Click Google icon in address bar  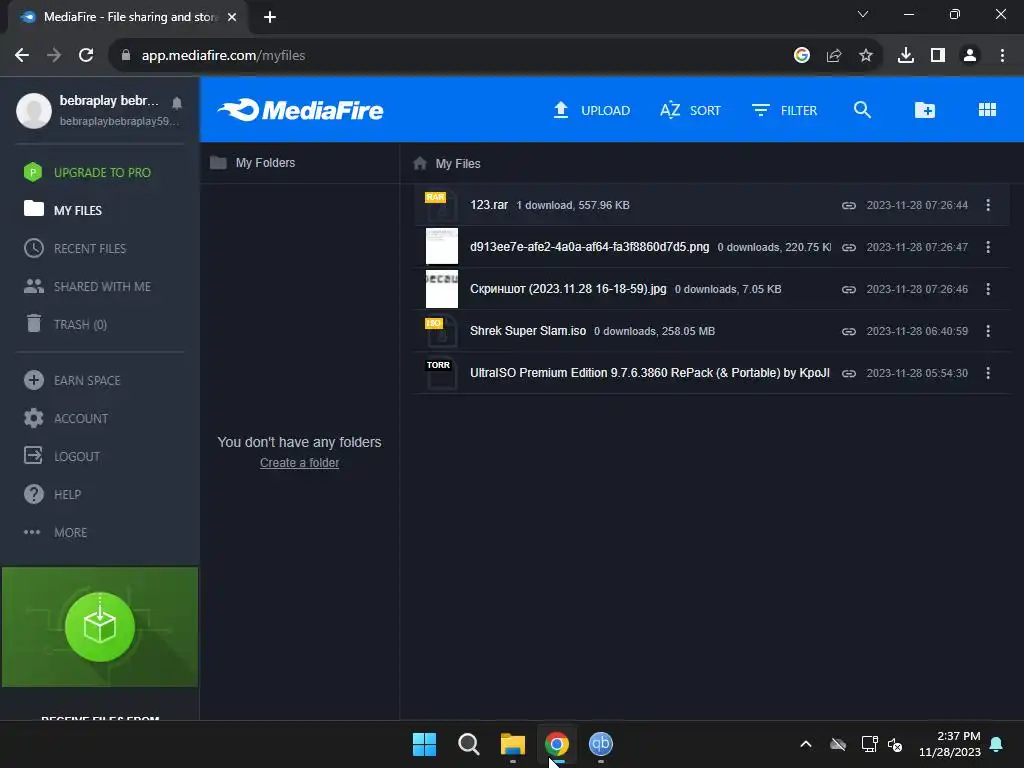802,56
